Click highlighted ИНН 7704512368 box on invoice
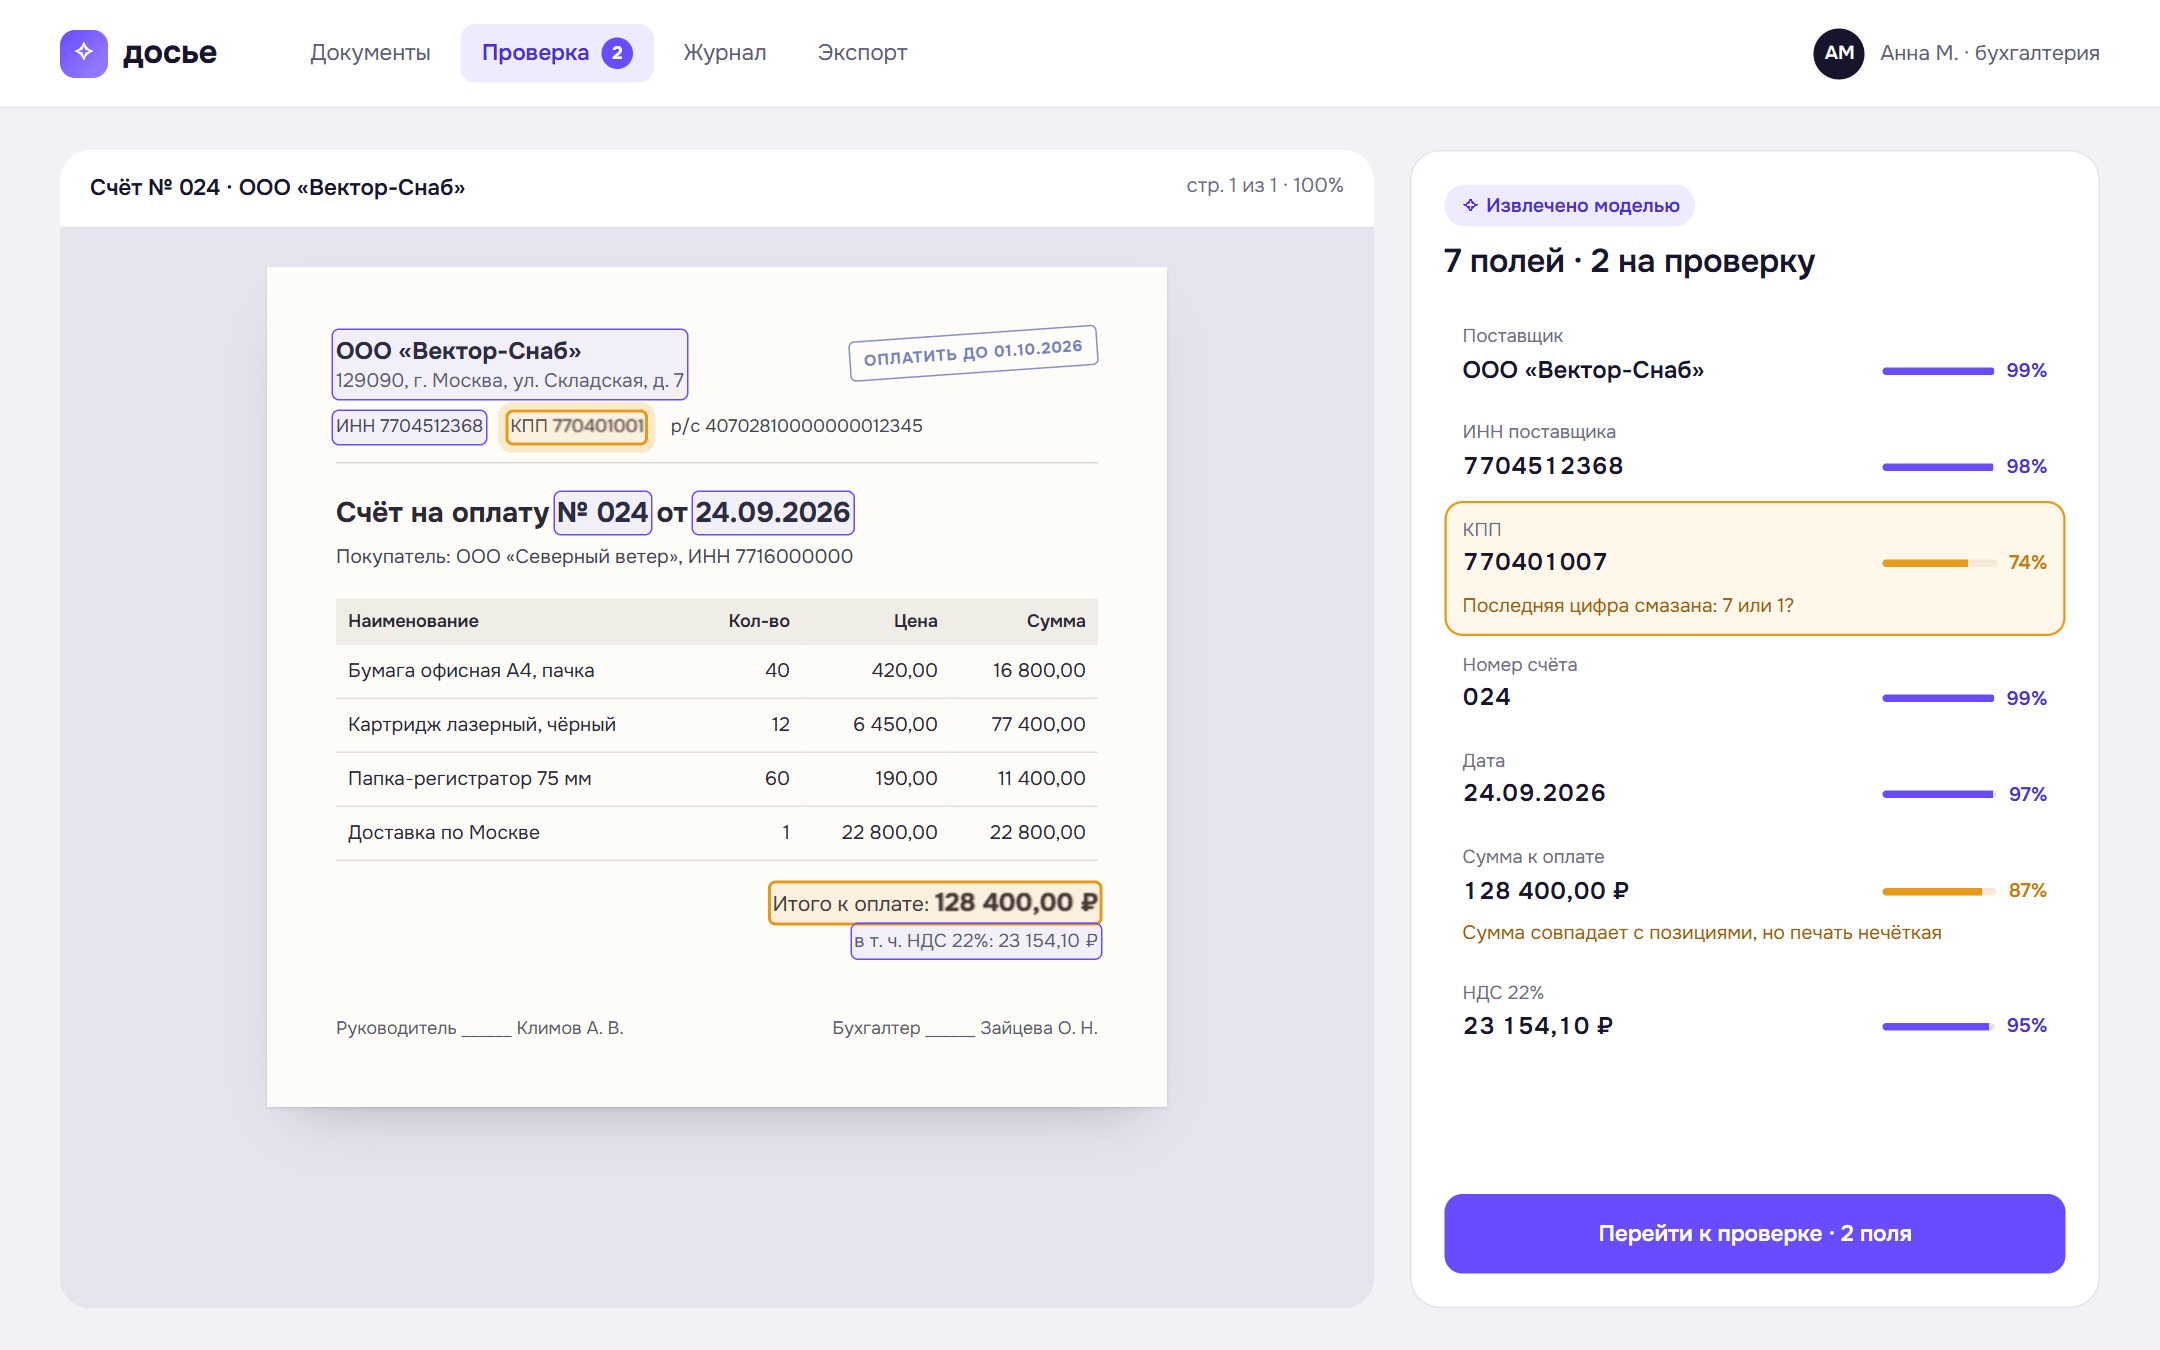Viewport: 2160px width, 1350px height. [409, 426]
